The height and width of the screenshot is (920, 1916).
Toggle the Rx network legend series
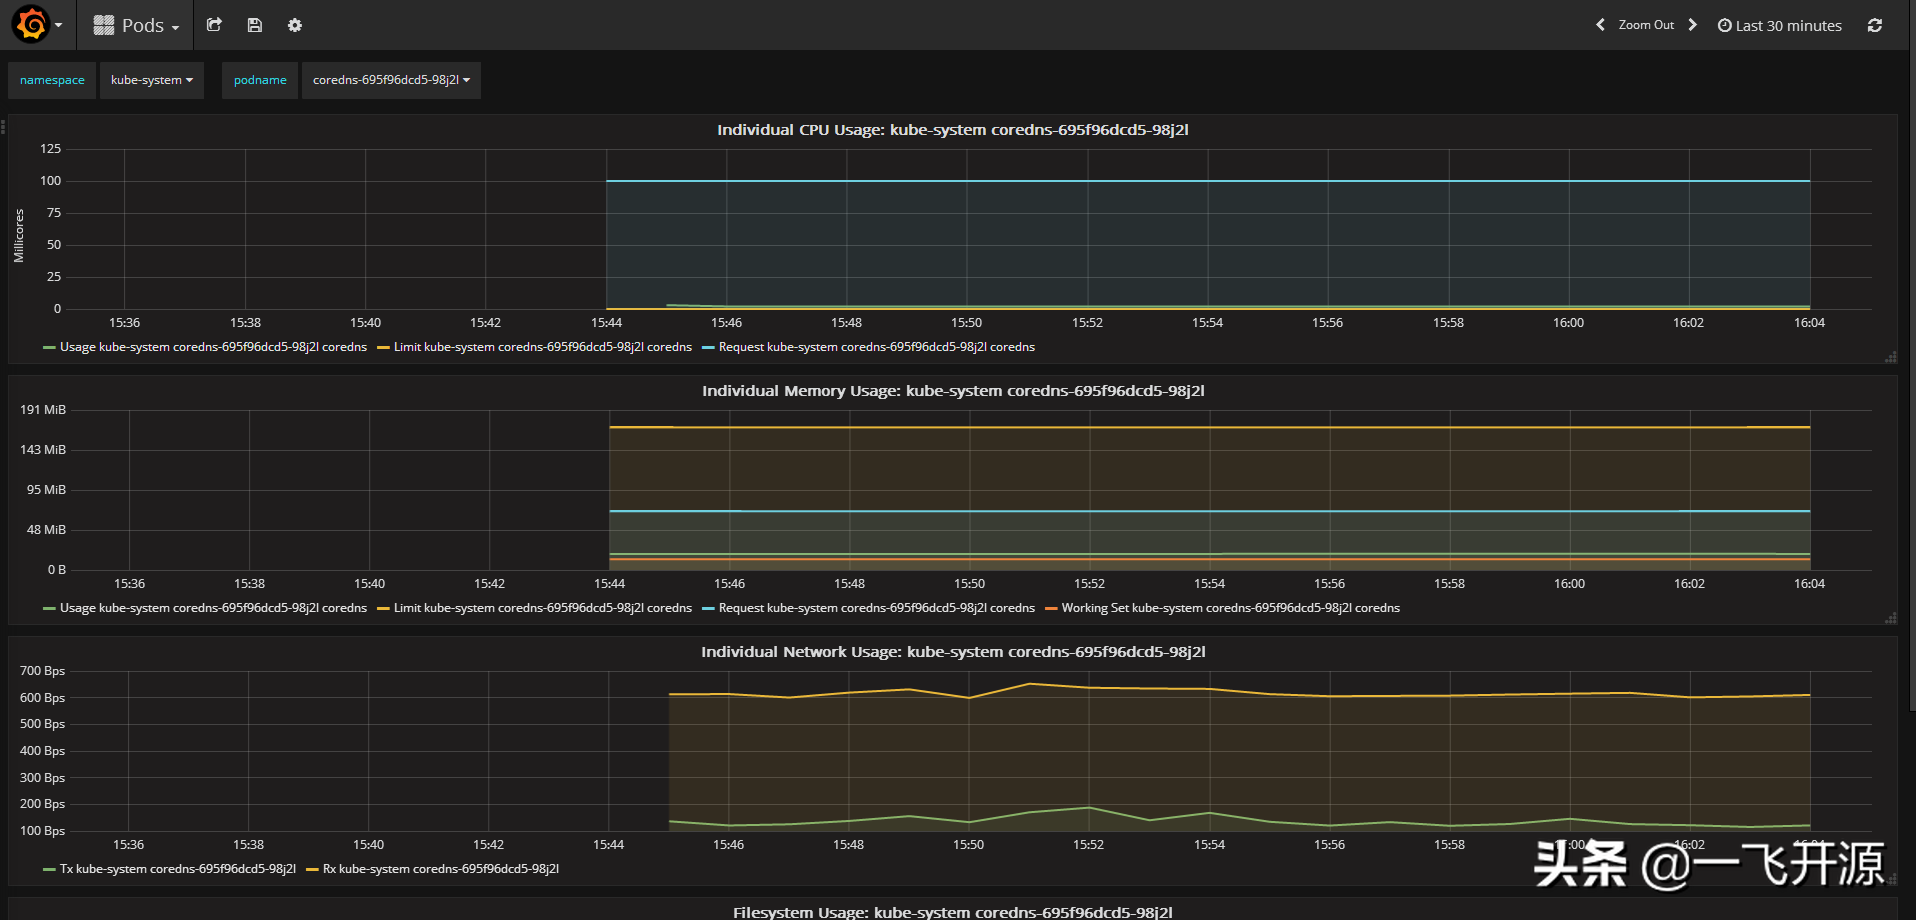pyautogui.click(x=441, y=869)
